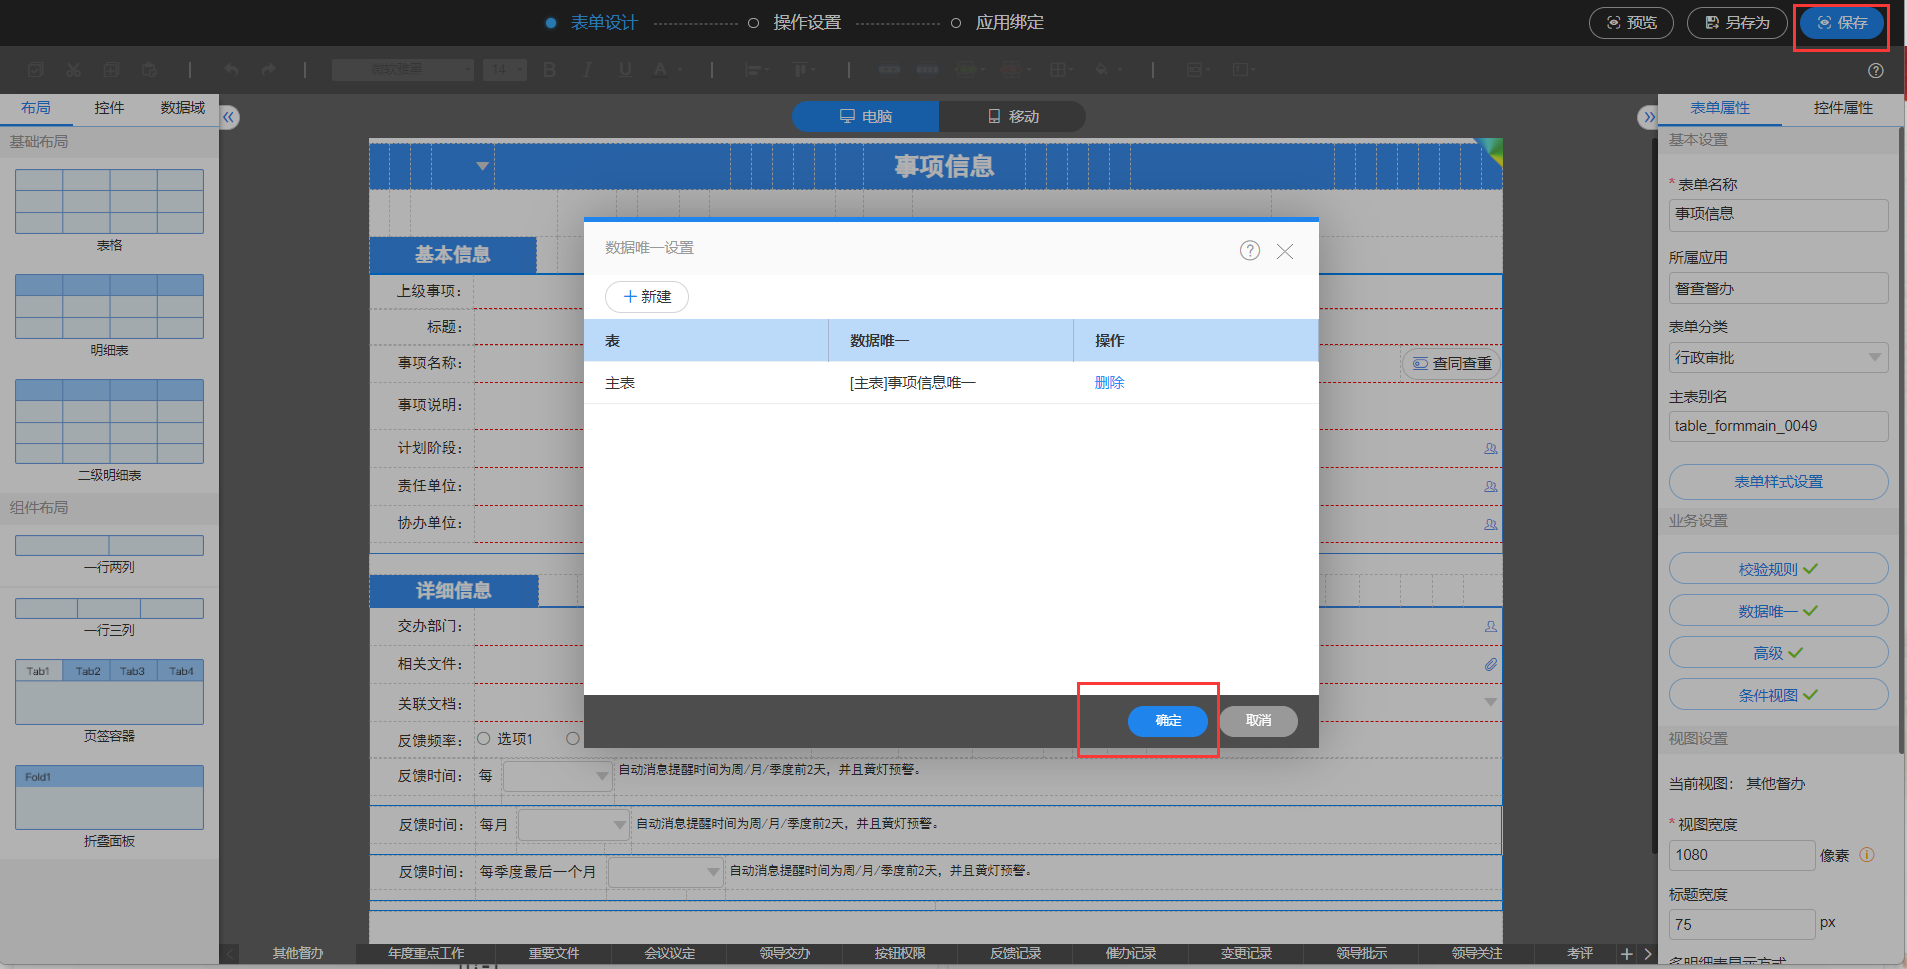Collapse the right properties panel with the double-arrow
Image resolution: width=1907 pixels, height=969 pixels.
1648,118
